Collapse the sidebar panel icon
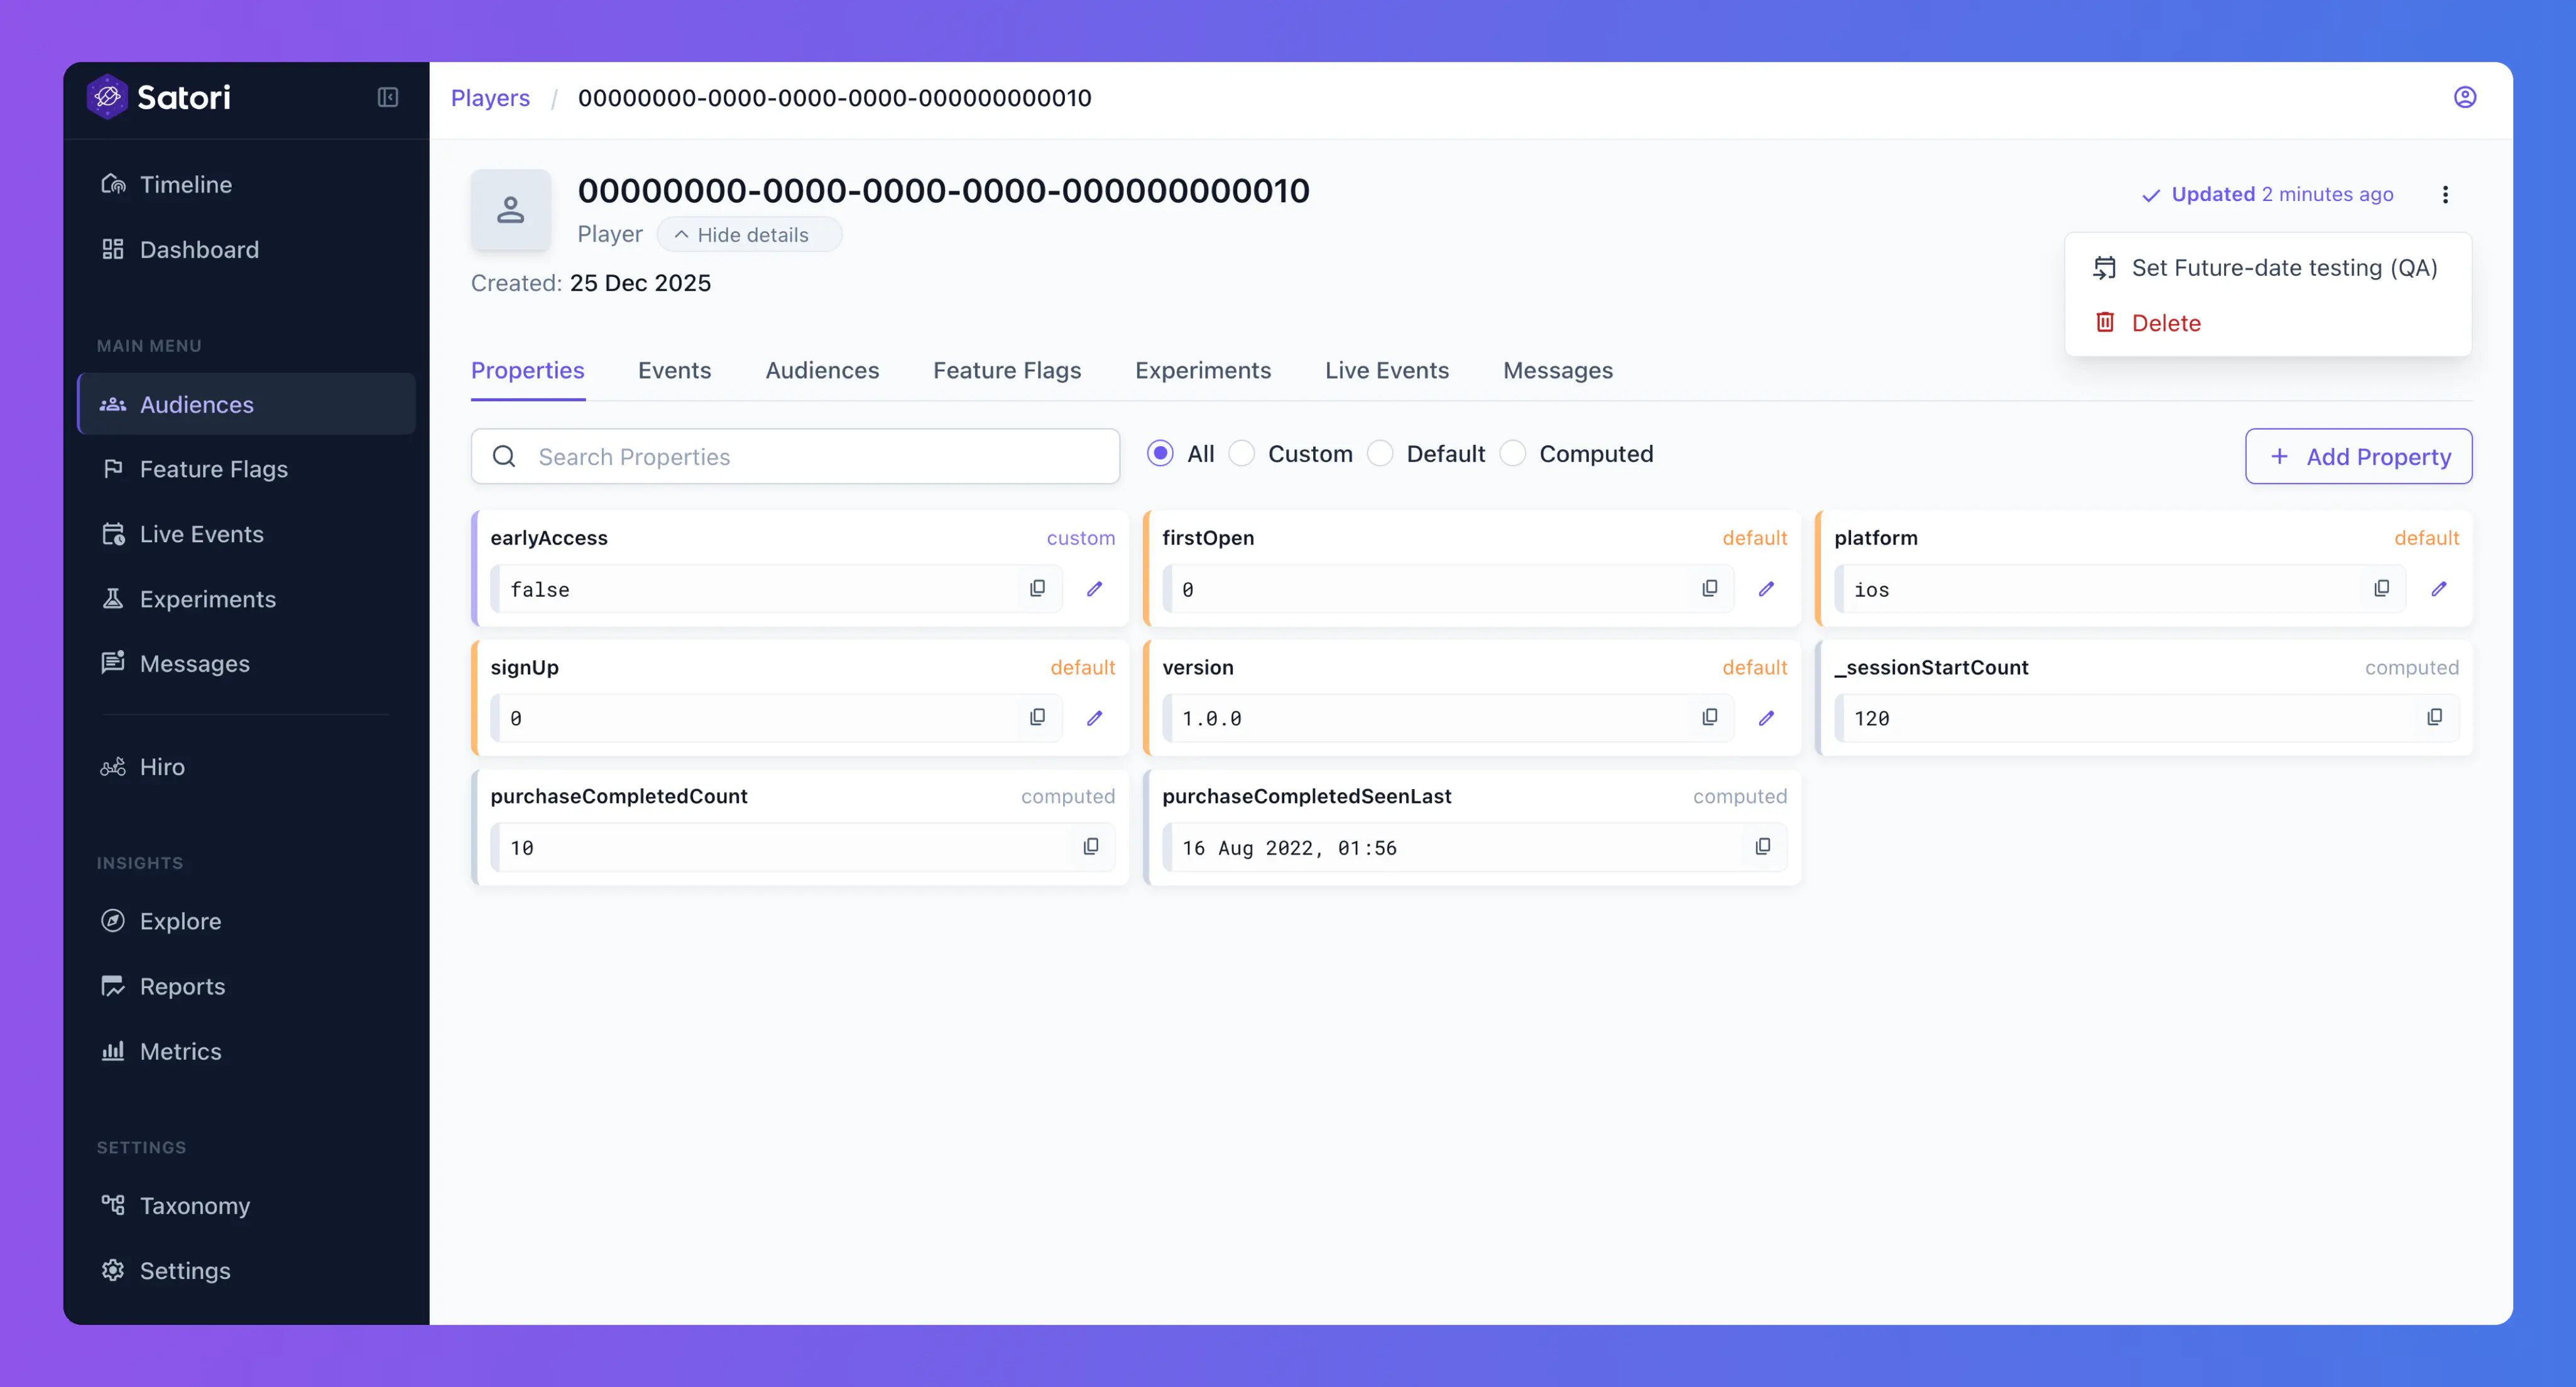 click(387, 97)
